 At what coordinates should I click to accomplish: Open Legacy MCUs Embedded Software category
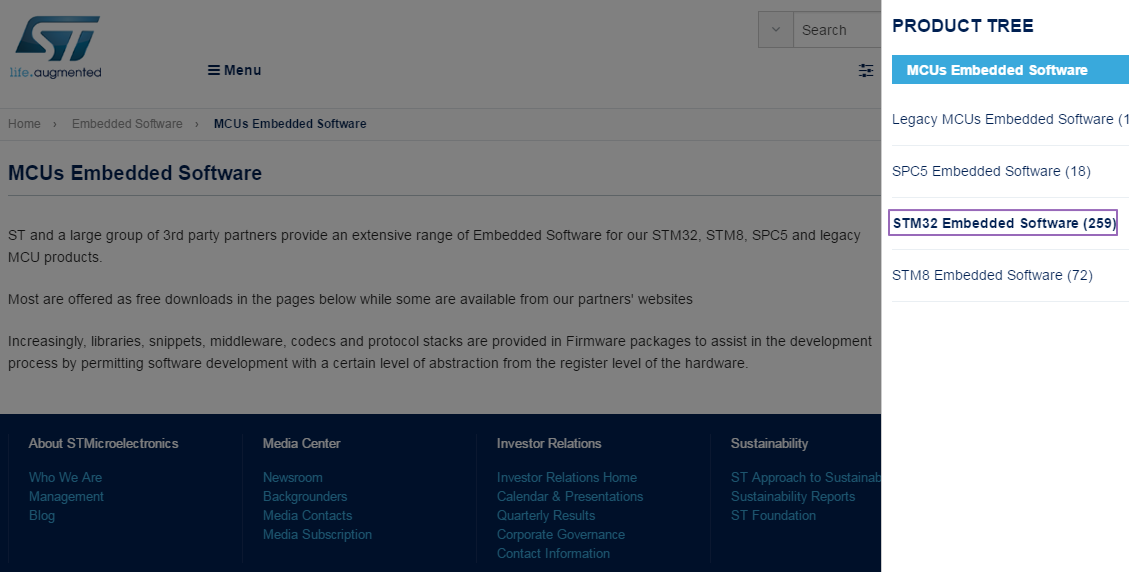[x=1003, y=119]
